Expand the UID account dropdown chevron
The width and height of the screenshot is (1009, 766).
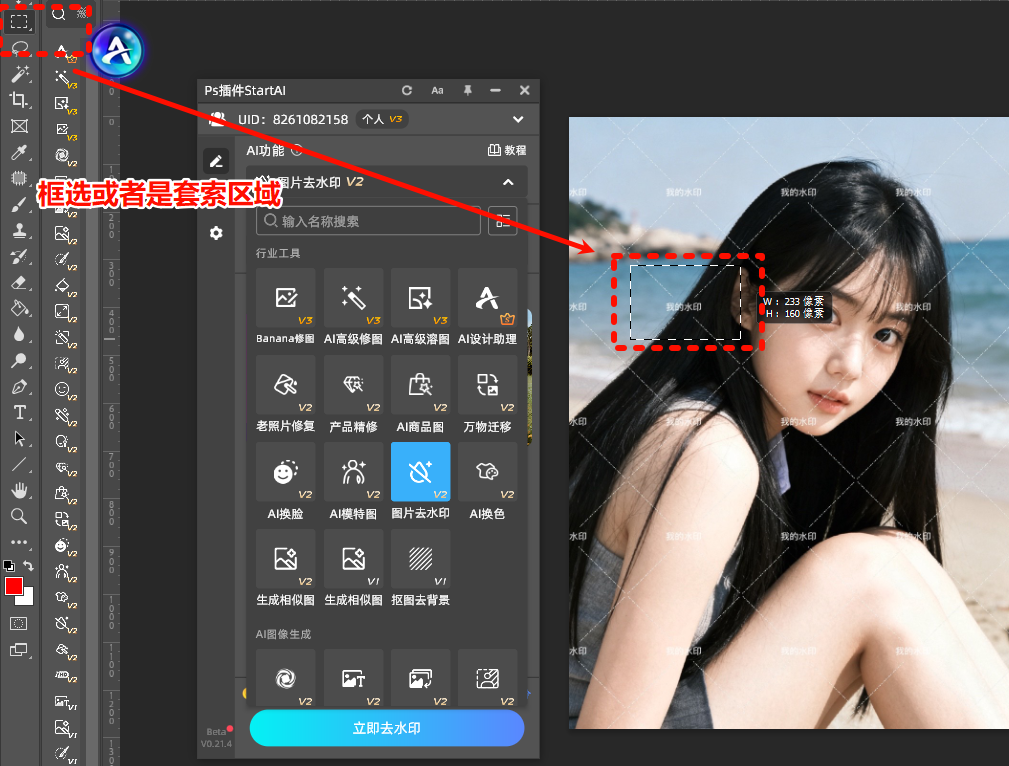coord(518,119)
